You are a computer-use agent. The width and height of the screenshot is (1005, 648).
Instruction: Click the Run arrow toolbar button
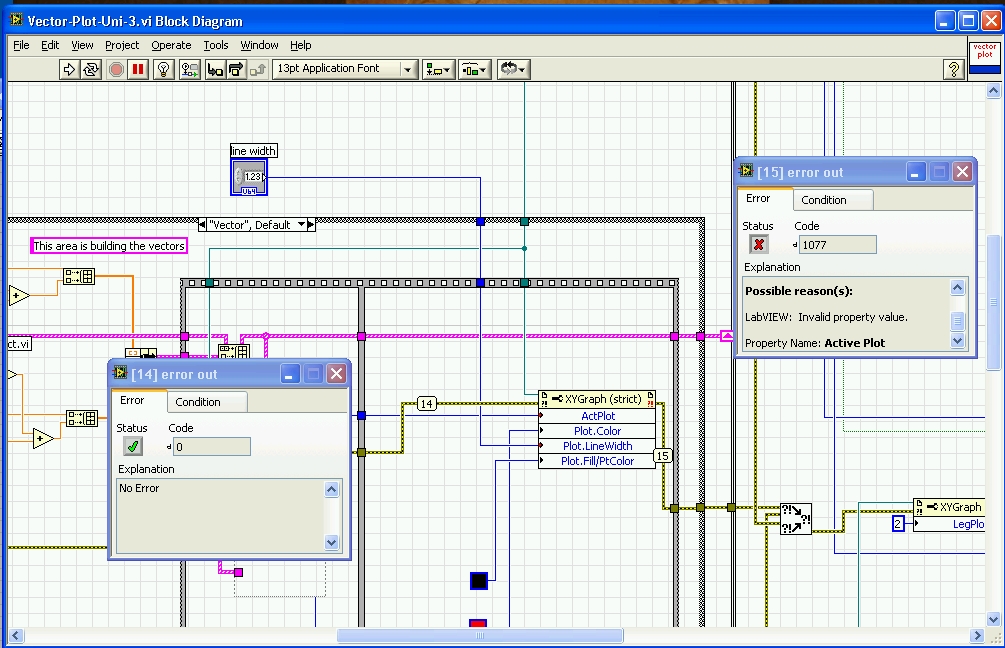coord(69,69)
